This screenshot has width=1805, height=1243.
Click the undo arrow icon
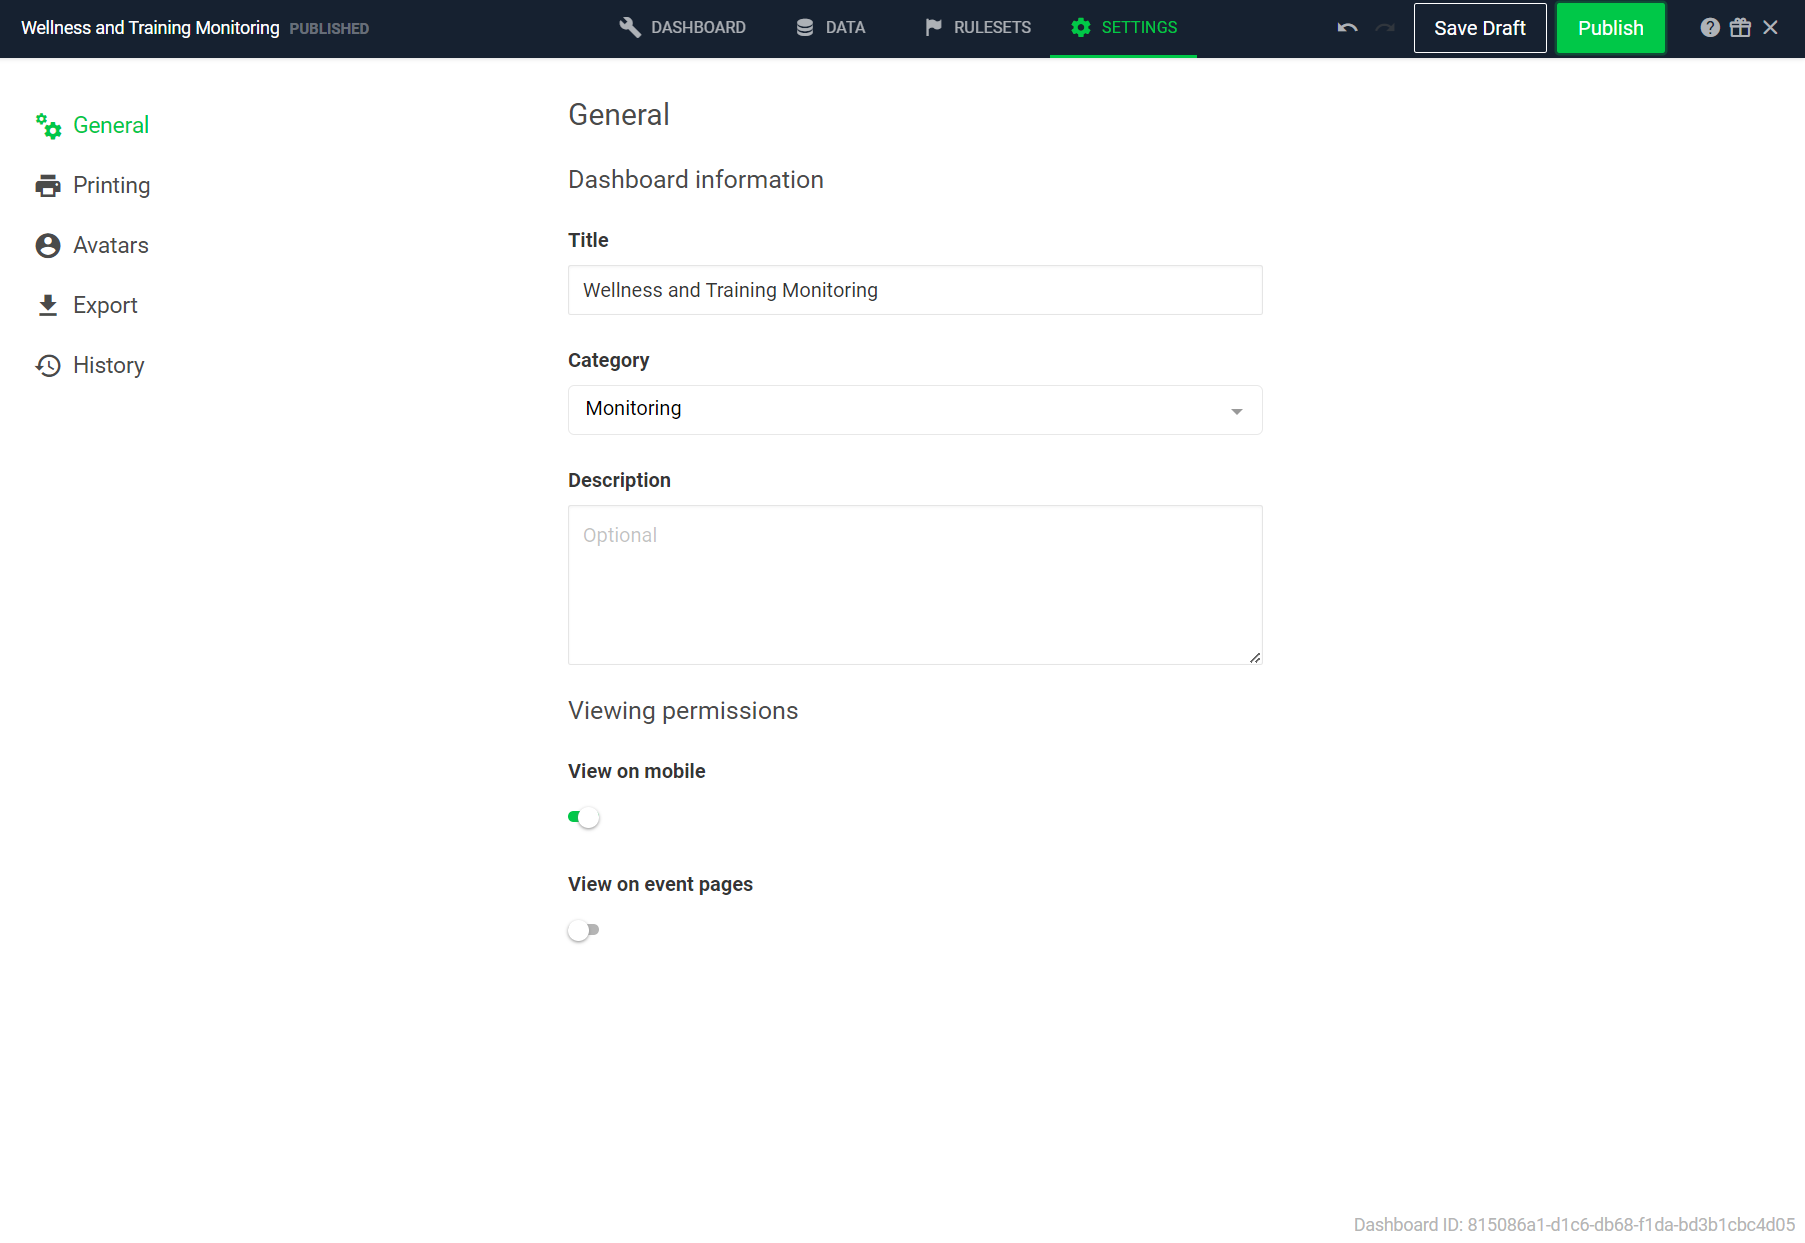tap(1347, 28)
